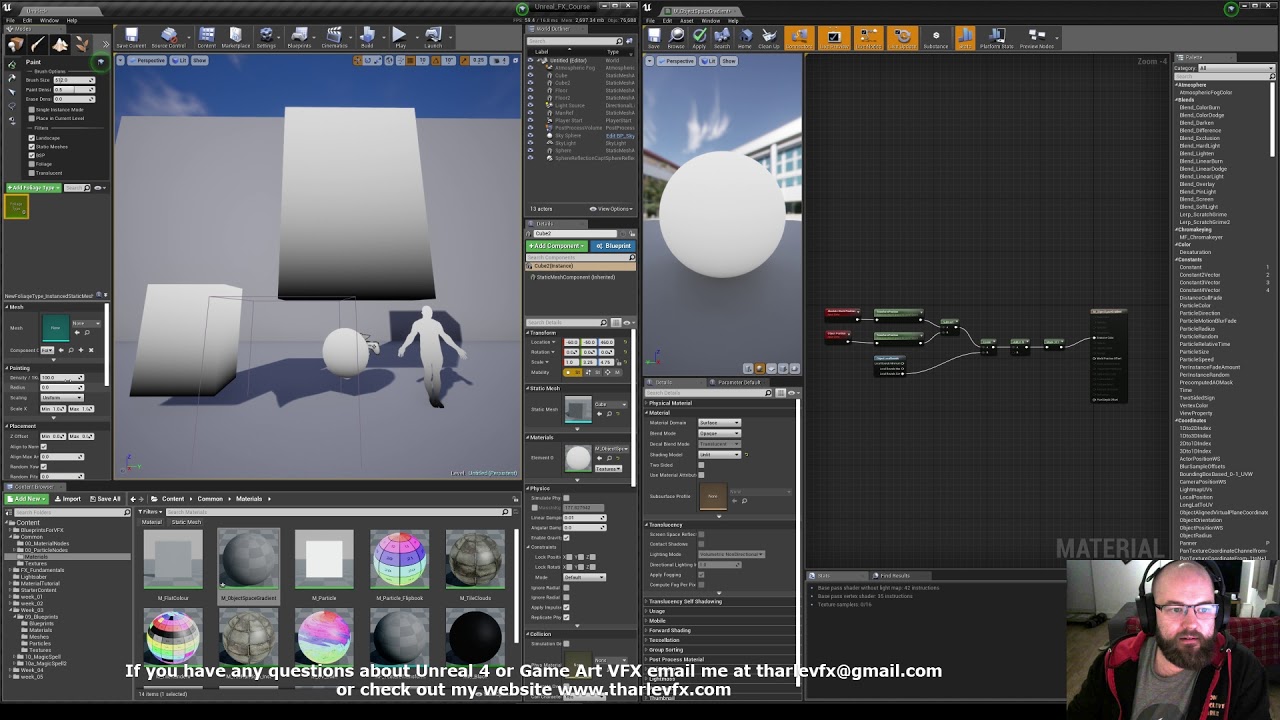Uncheck the Static Meshes filter checkbox
The image size is (1280, 720).
point(32,147)
